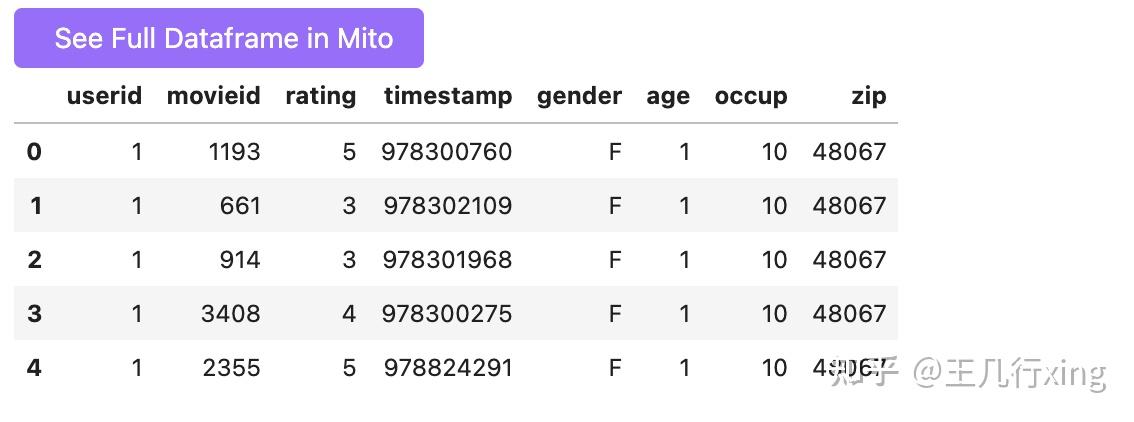The image size is (1134, 422).
Task: Click the timestamp column header
Action: pos(447,96)
